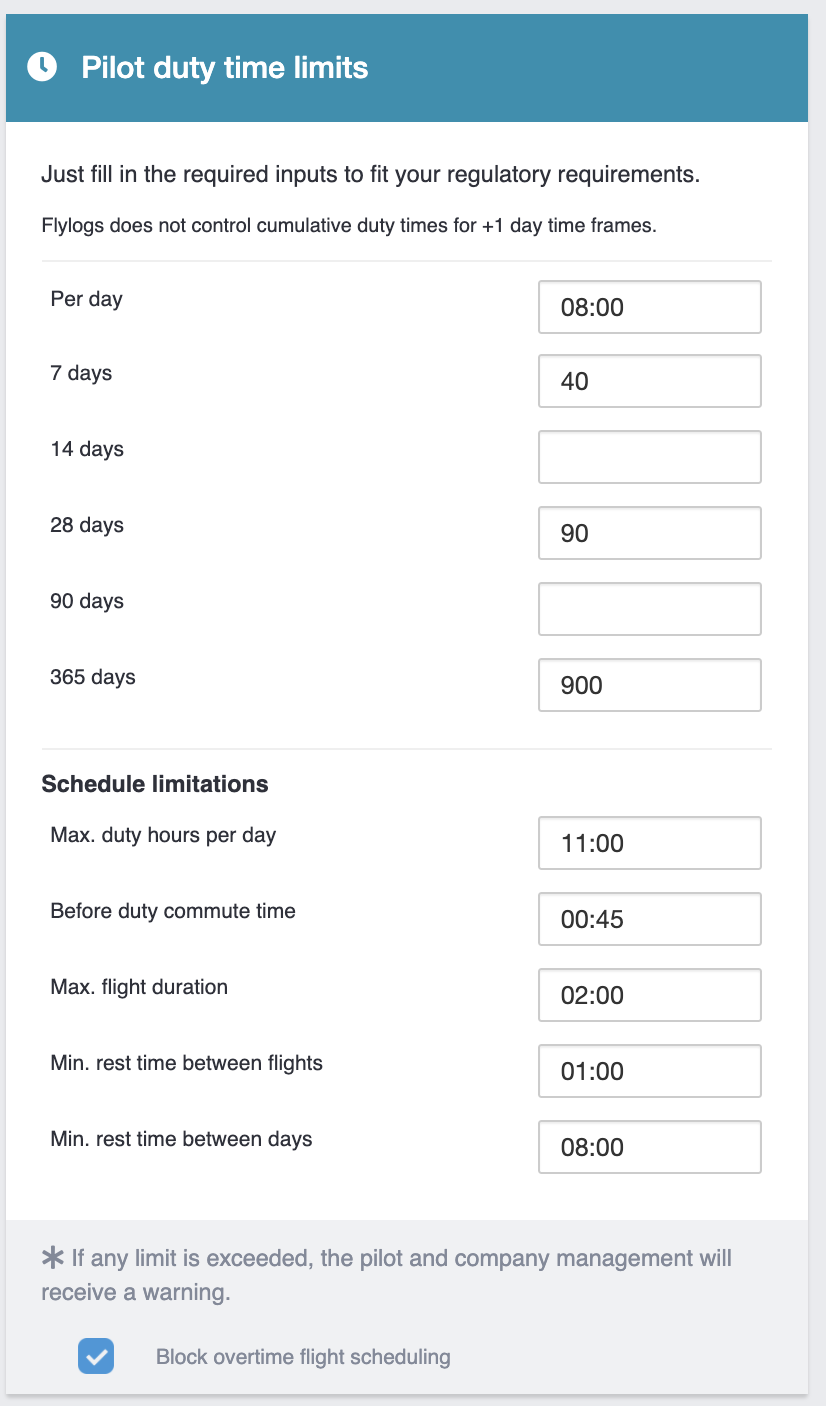Viewport: 826px width, 1406px height.
Task: Select Before duty commute time field
Action: 649,919
